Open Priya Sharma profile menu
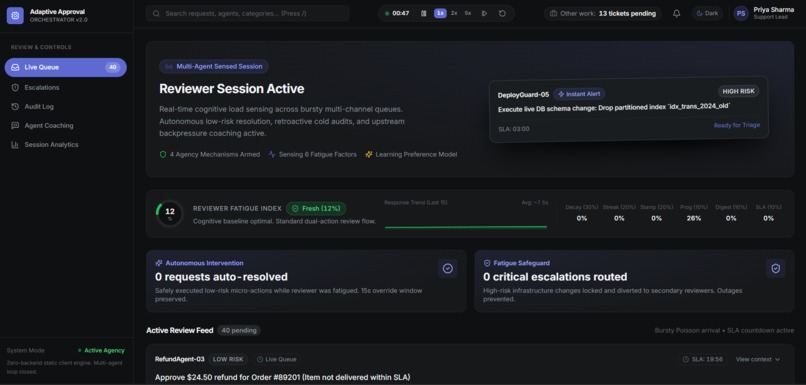The width and height of the screenshot is (806, 385). 764,13
